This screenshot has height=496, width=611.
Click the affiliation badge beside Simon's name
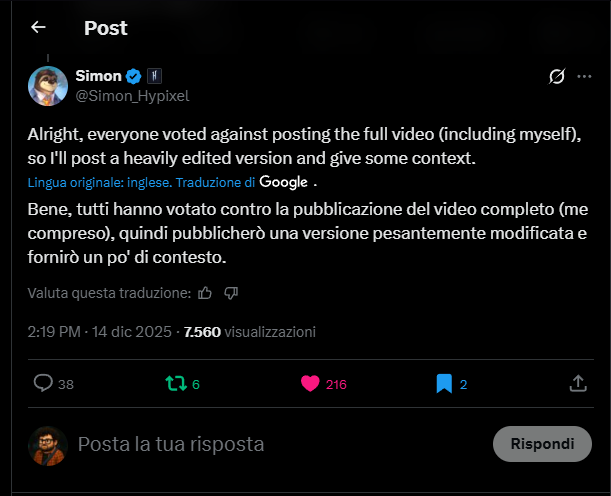154,76
